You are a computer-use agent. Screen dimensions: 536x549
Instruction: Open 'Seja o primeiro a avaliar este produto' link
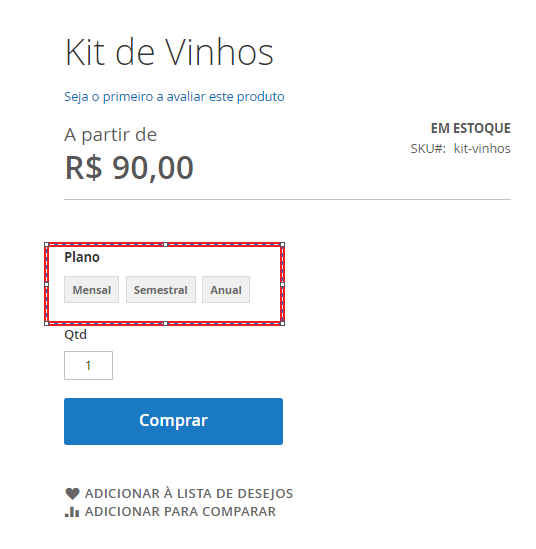point(174,97)
